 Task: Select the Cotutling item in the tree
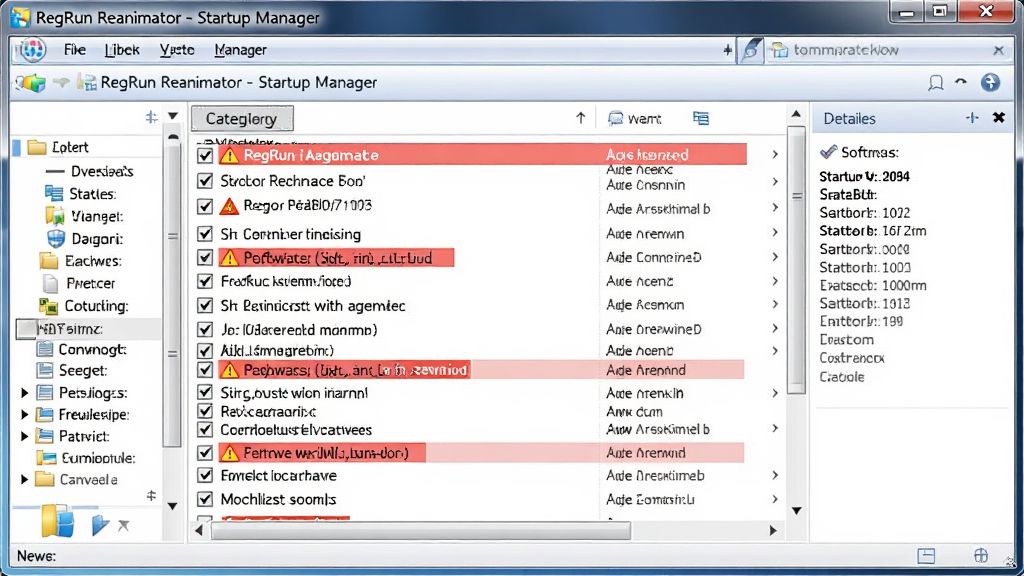96,306
